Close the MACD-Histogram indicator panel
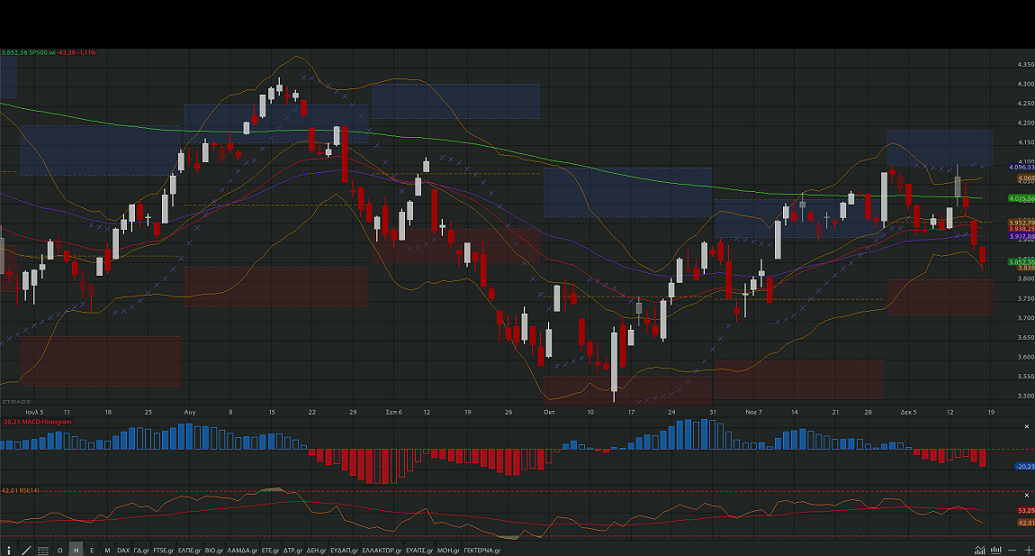This screenshot has width=1035, height=556. (1026, 427)
